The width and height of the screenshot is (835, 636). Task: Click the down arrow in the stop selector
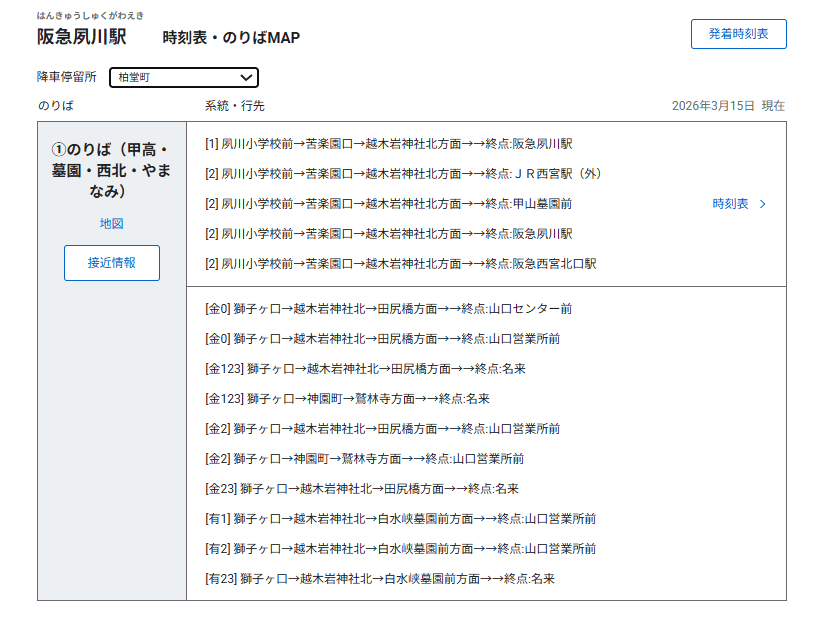[x=246, y=77]
